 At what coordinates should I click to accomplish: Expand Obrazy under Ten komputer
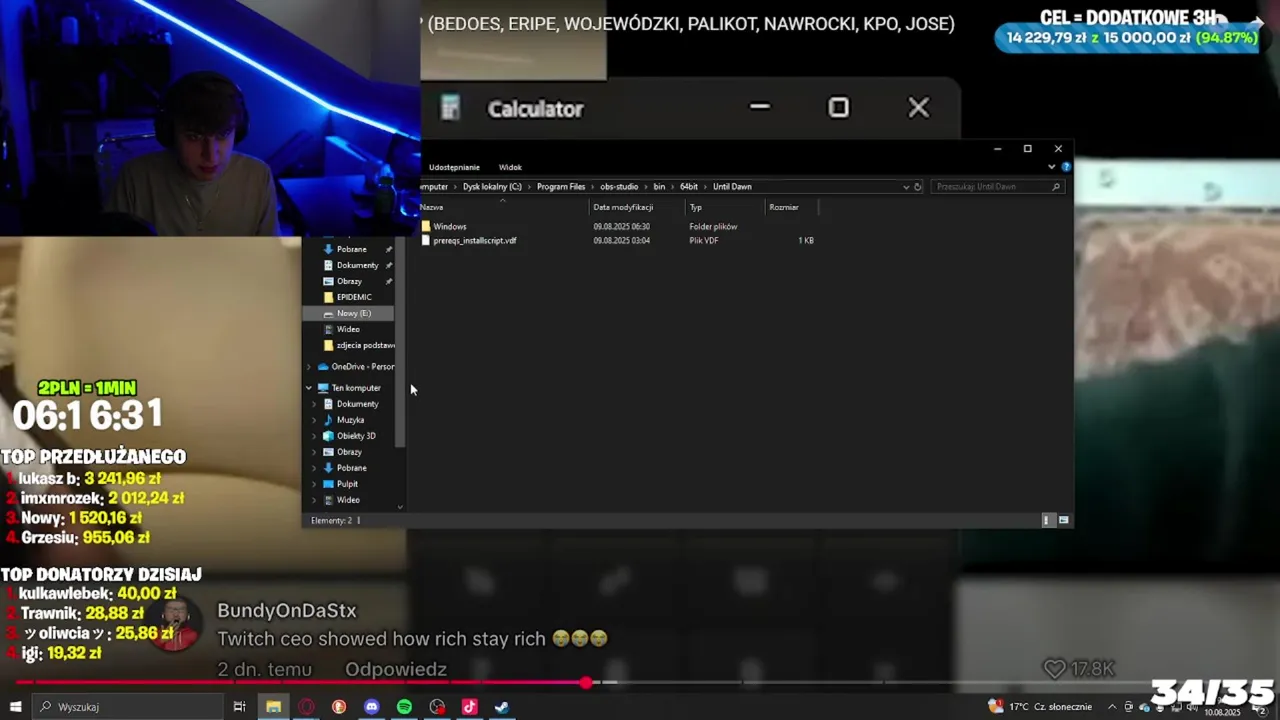[x=315, y=452]
